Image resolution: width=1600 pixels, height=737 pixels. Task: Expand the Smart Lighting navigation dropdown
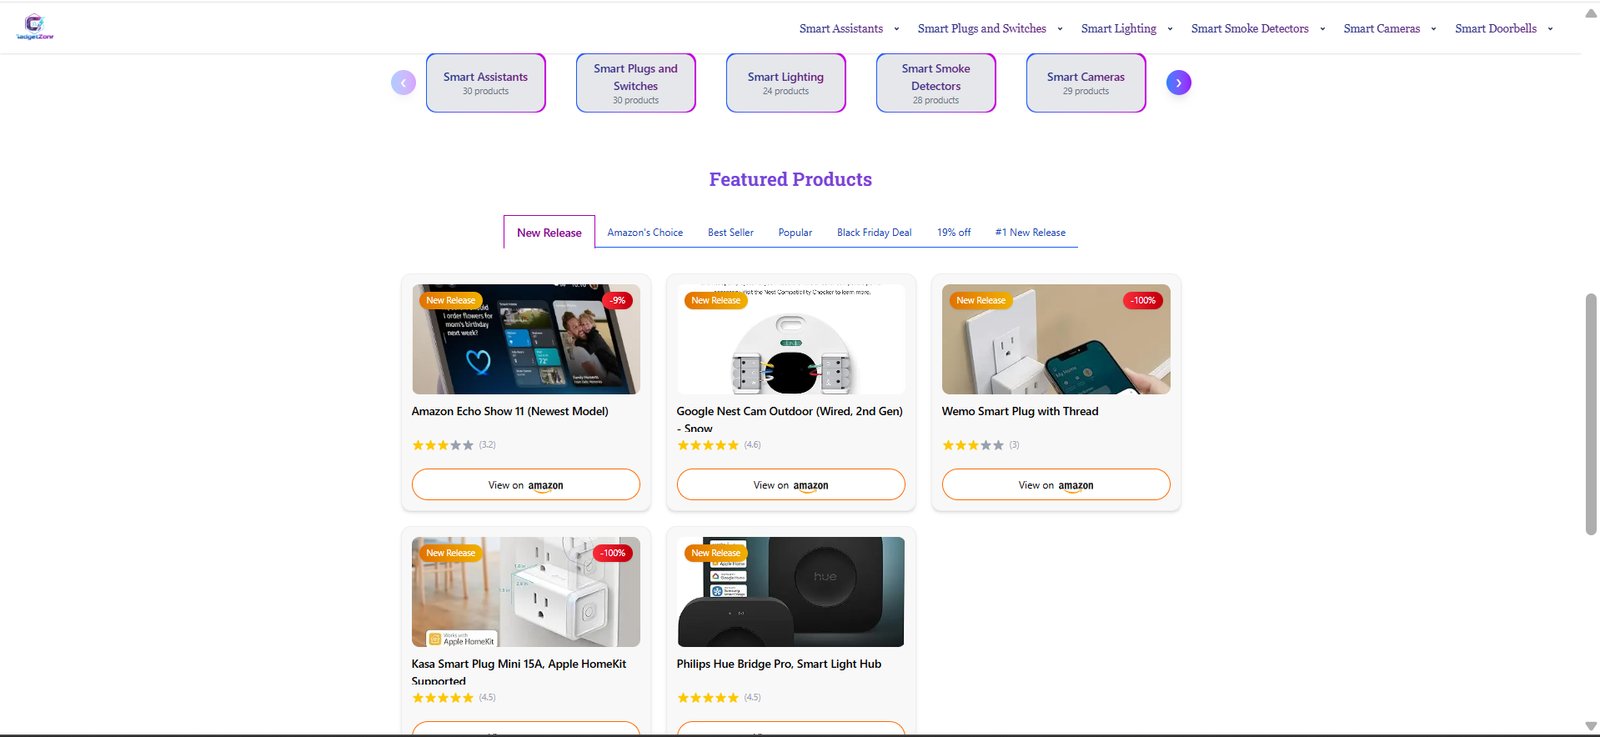pyautogui.click(x=1119, y=28)
